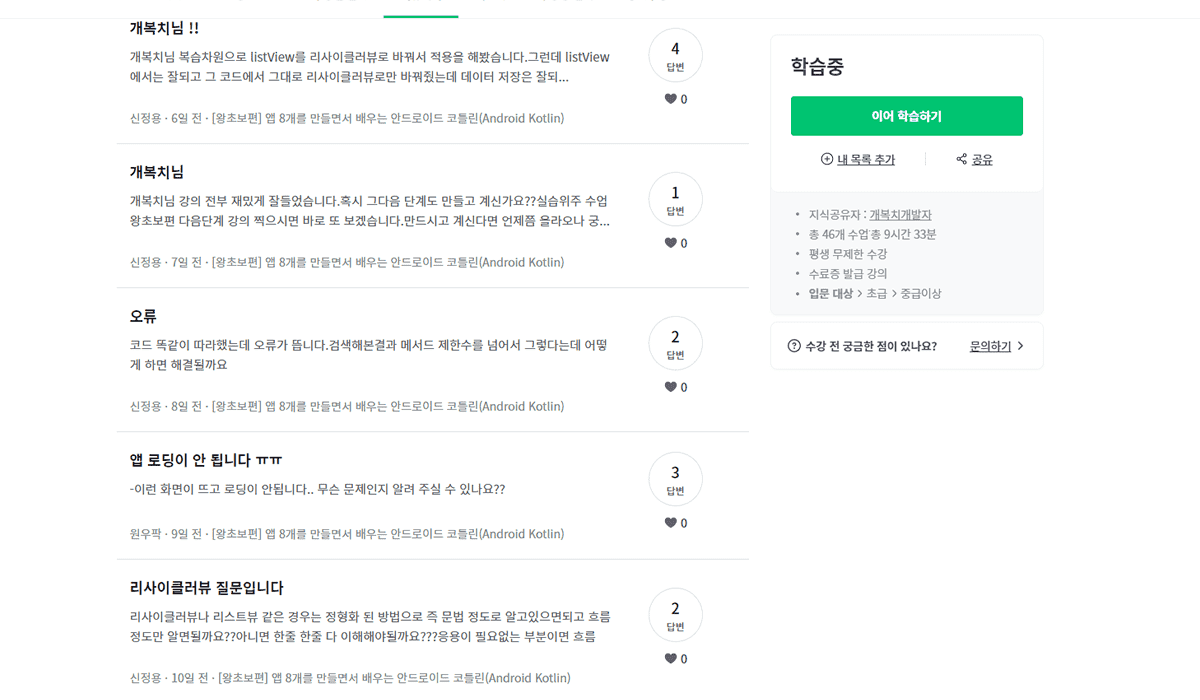Screen dimensions: 1200x700
Task: Click the 1 답변 answer count circle
Action: point(675,199)
